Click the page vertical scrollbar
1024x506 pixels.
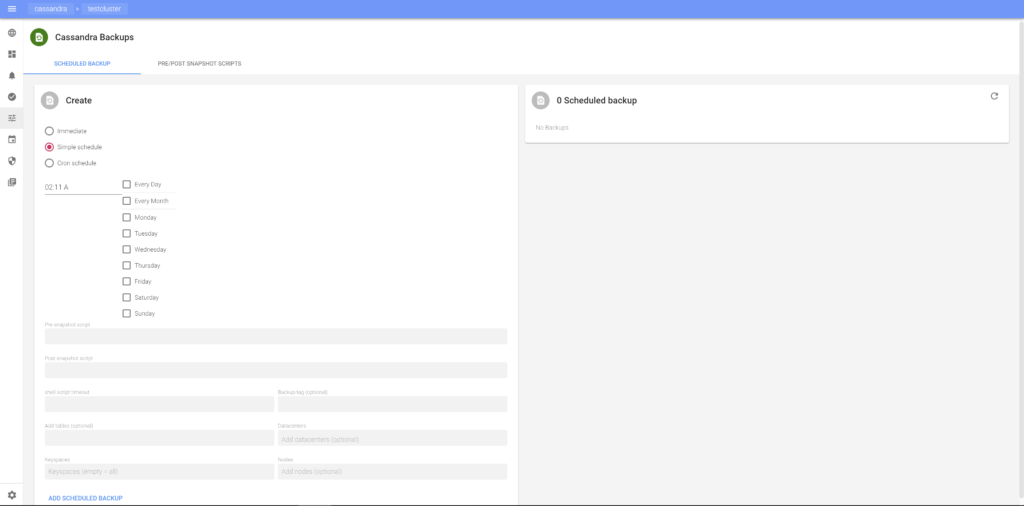(1021, 261)
